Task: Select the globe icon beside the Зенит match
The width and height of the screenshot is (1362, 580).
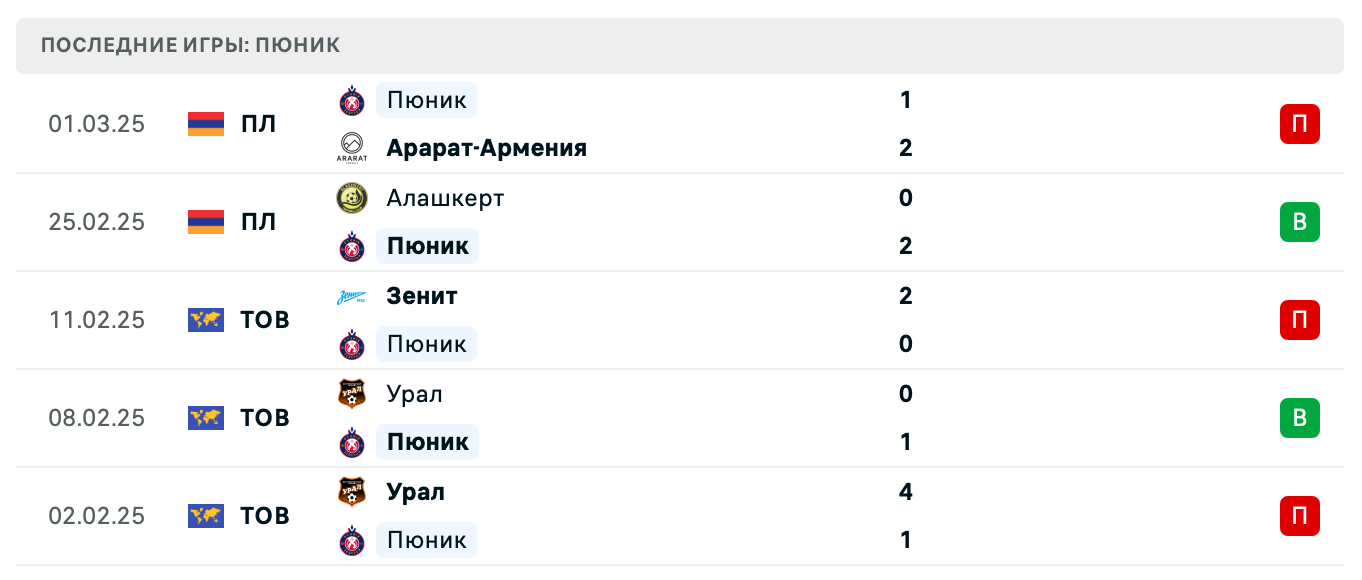Action: (204, 320)
